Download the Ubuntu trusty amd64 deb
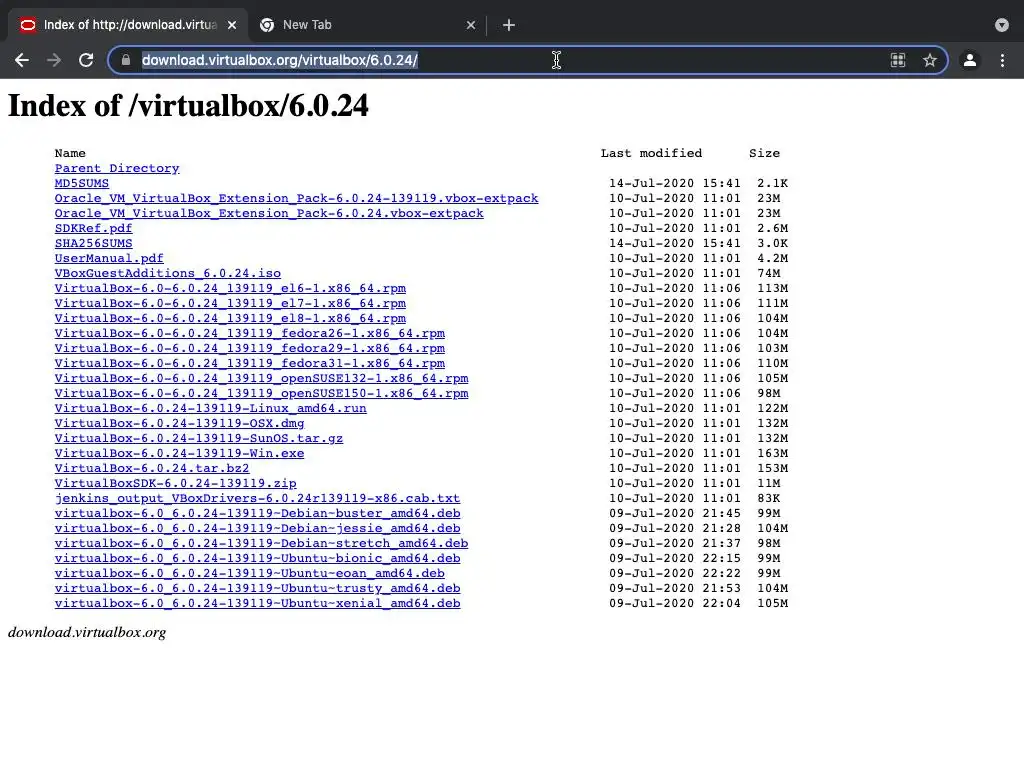 point(257,589)
